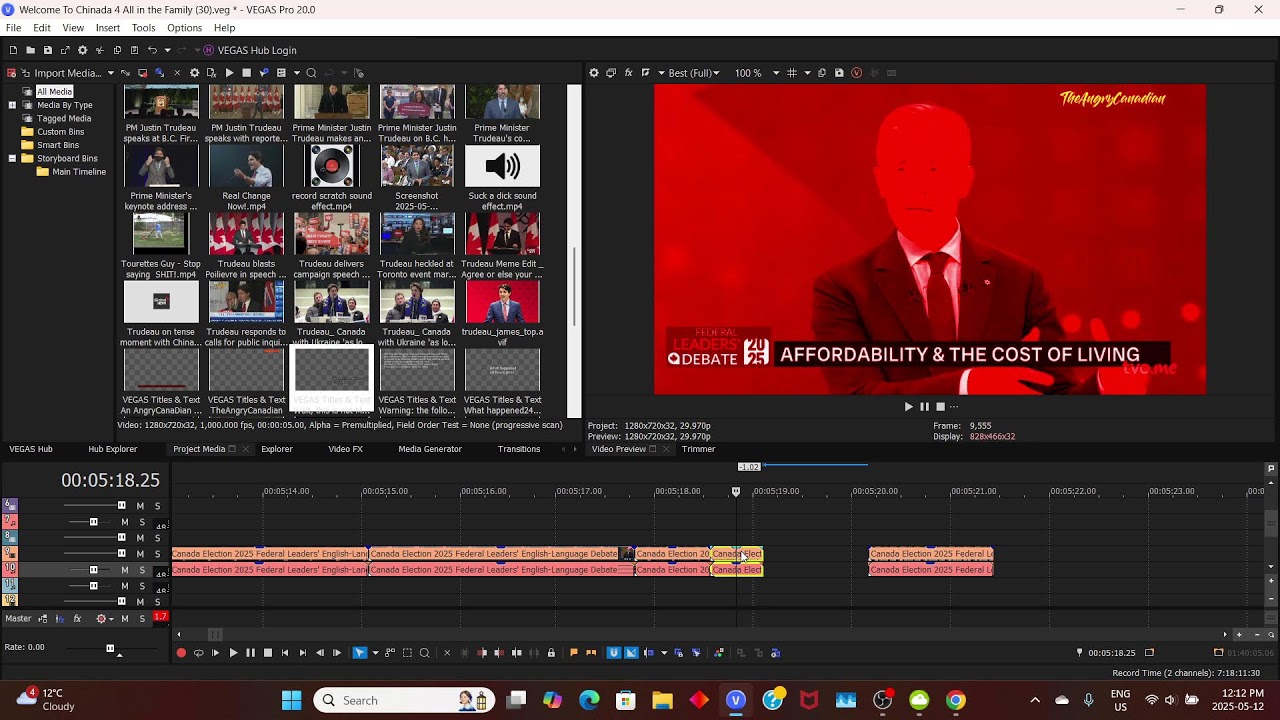
Task: Toggle Solo on the Master bus
Action: pos(142,619)
